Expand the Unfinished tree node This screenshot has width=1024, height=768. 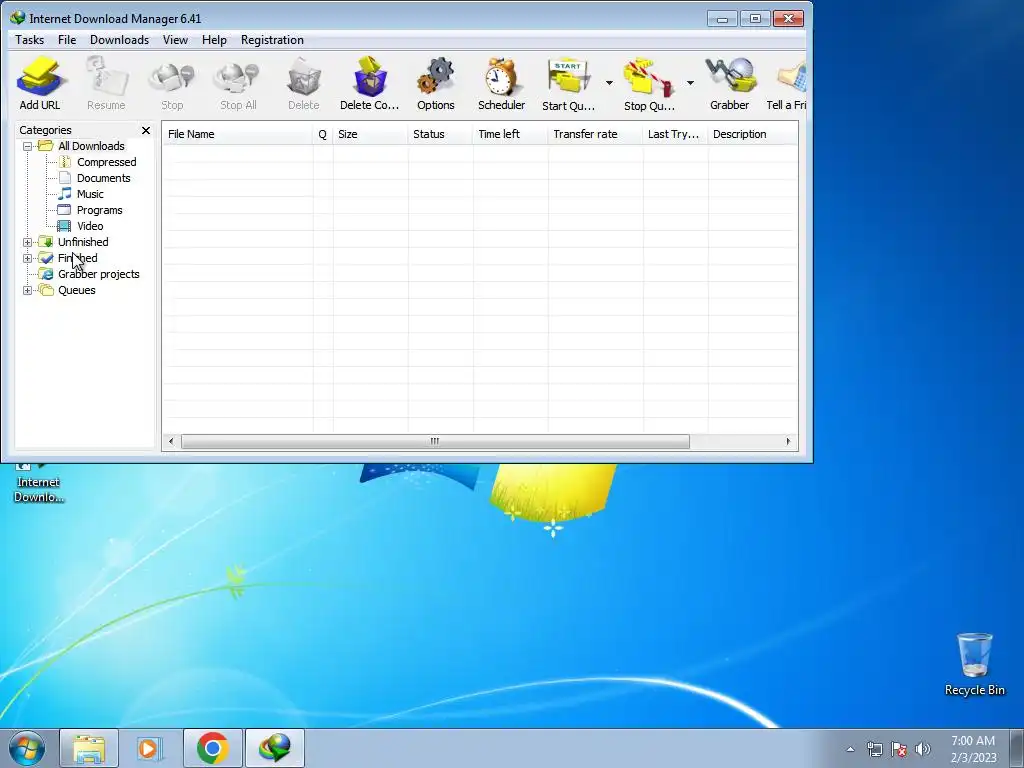coord(27,242)
